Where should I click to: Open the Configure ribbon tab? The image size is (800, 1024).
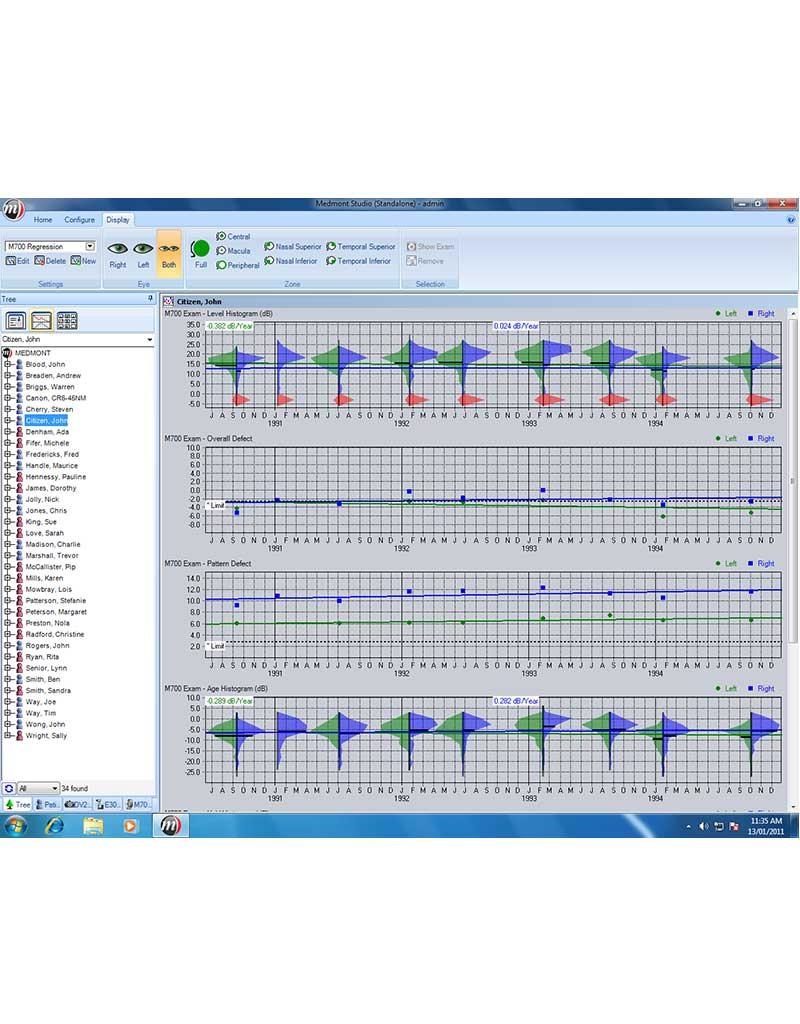[x=79, y=220]
